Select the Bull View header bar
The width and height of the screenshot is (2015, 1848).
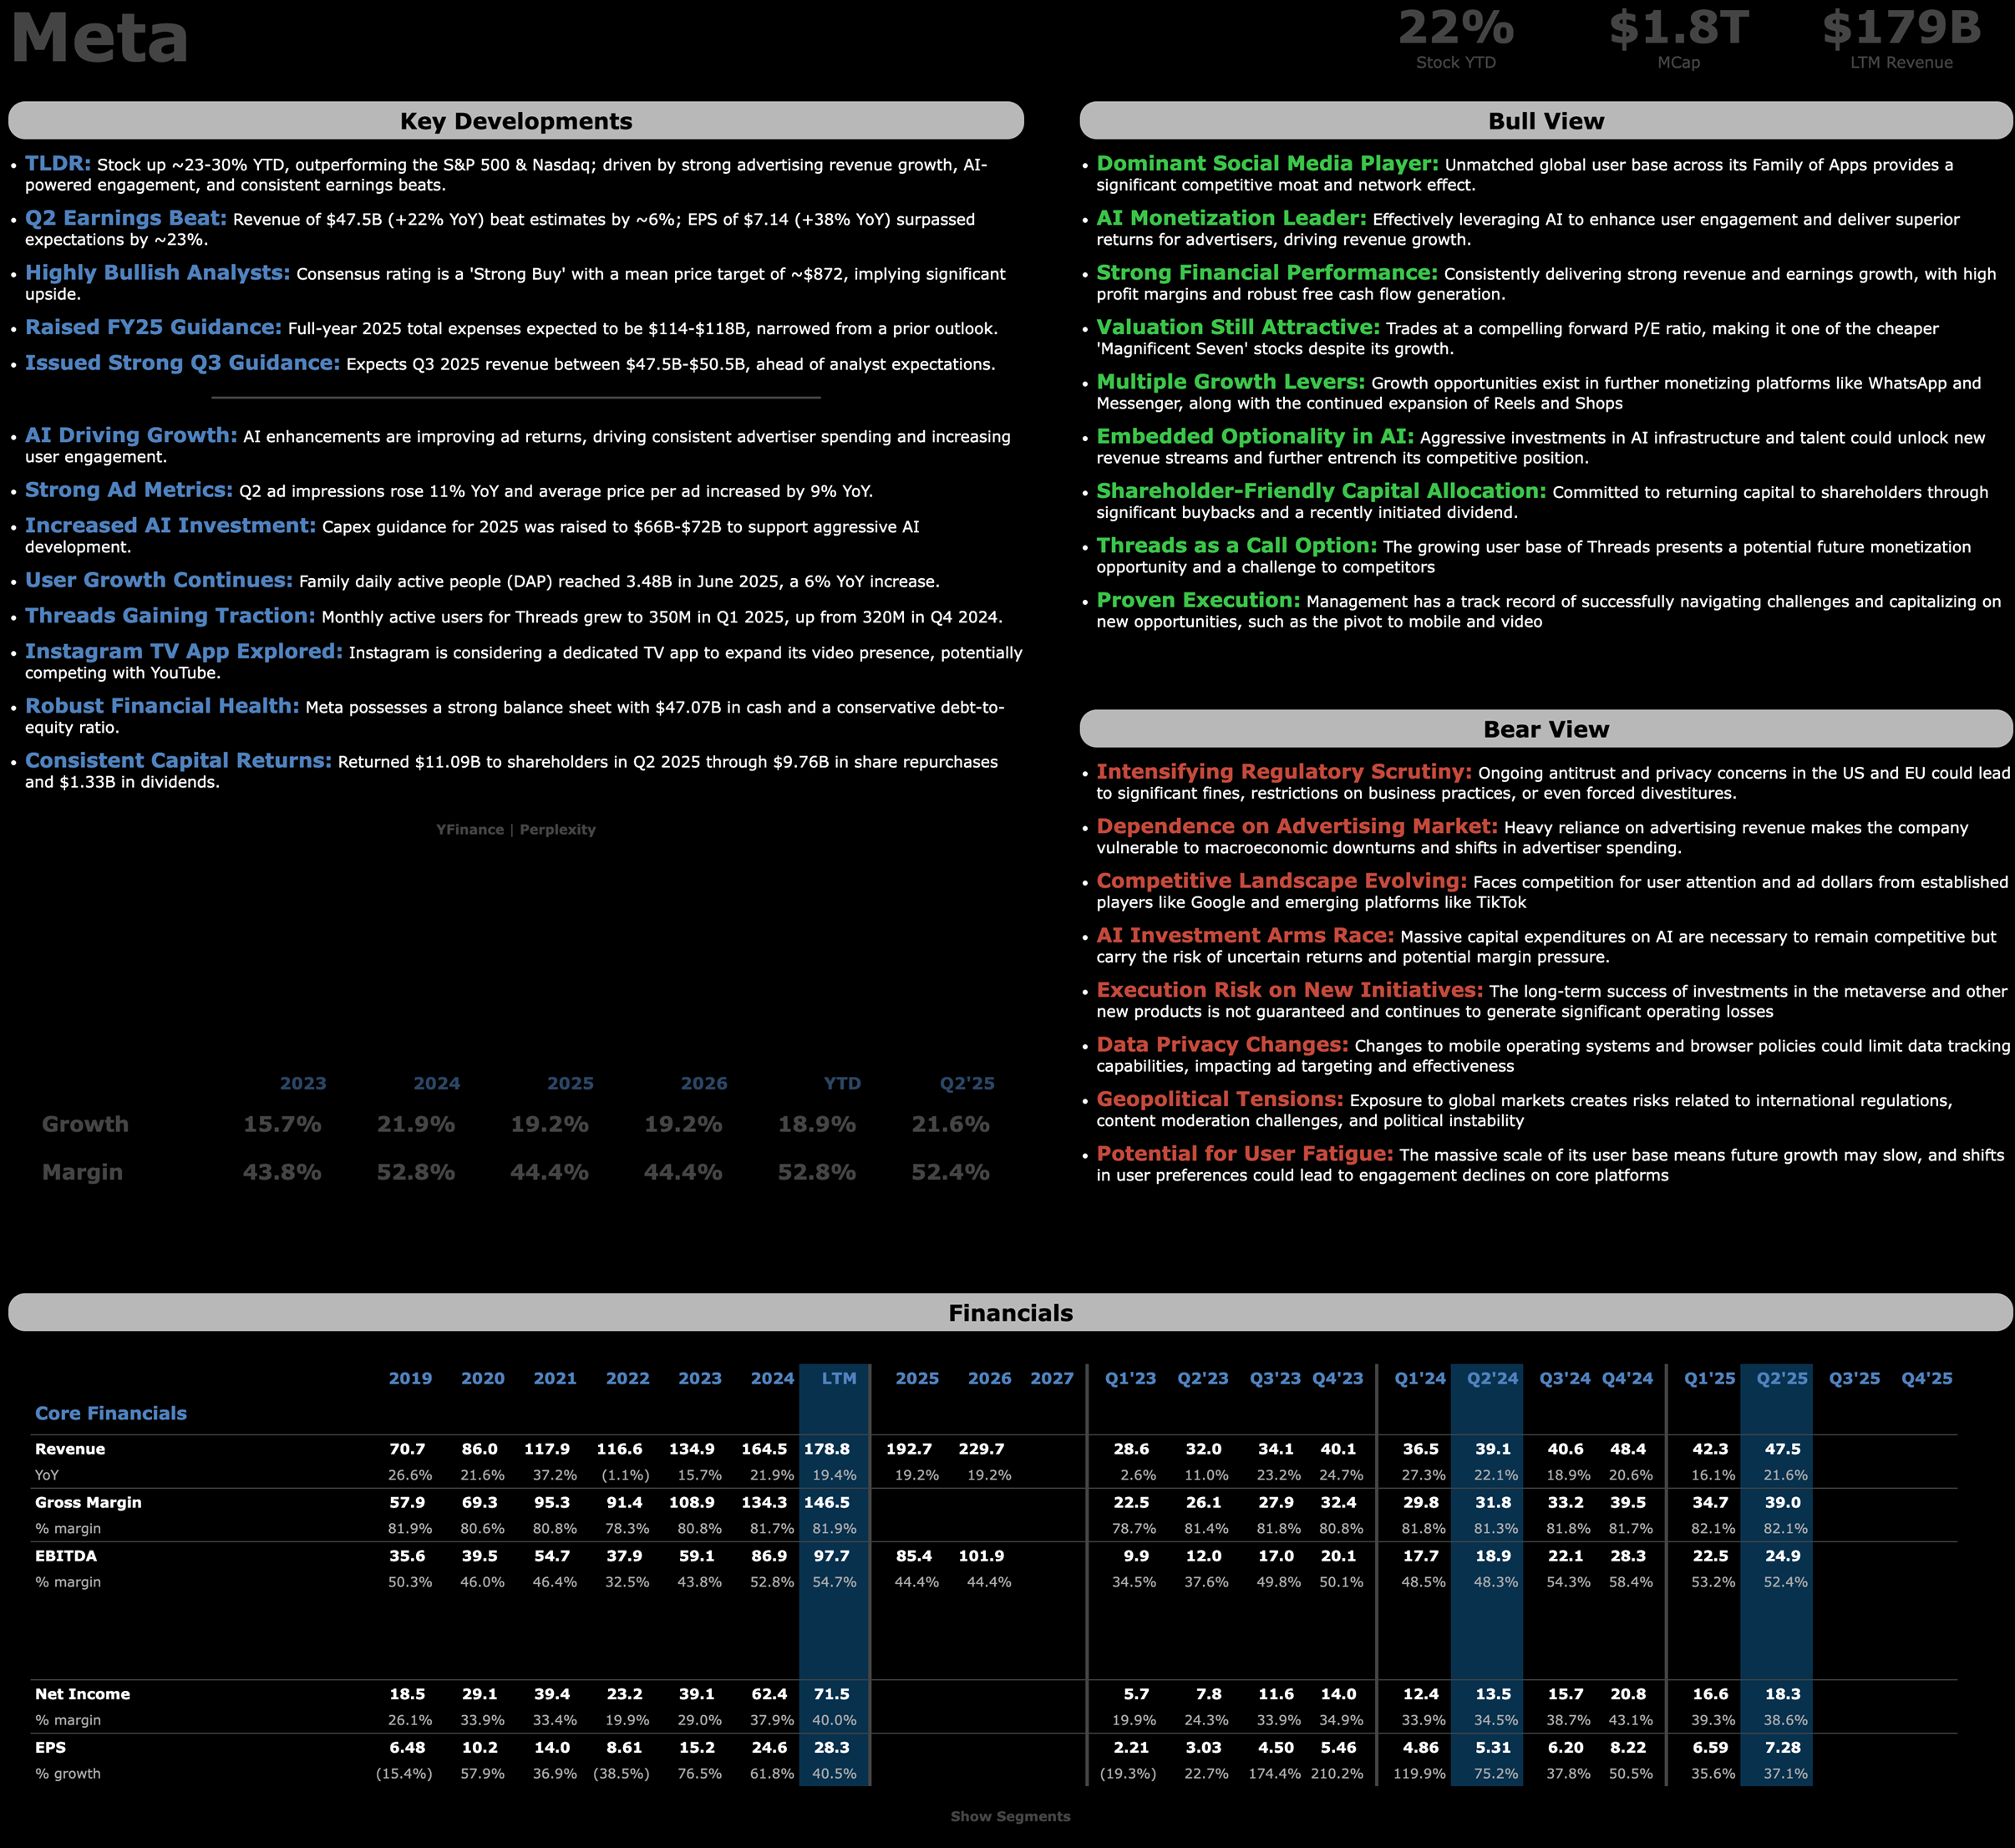1545,121
